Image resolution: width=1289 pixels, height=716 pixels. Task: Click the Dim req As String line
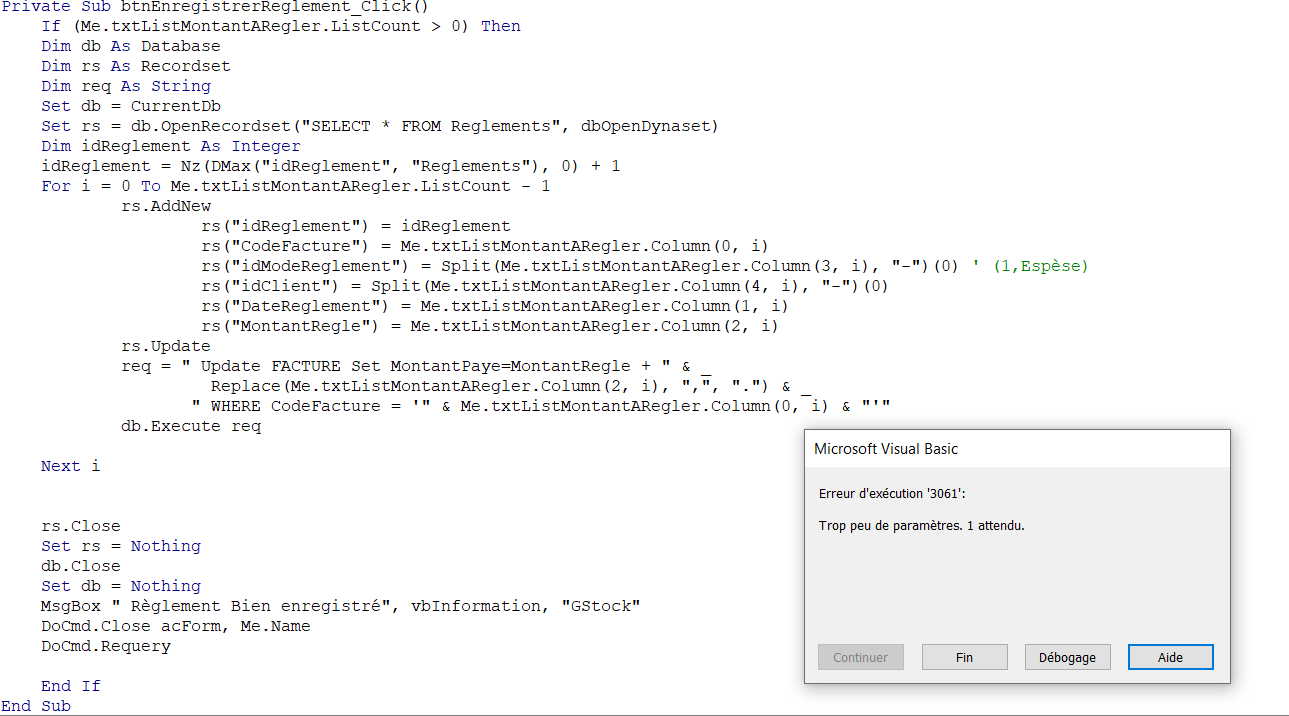[126, 86]
